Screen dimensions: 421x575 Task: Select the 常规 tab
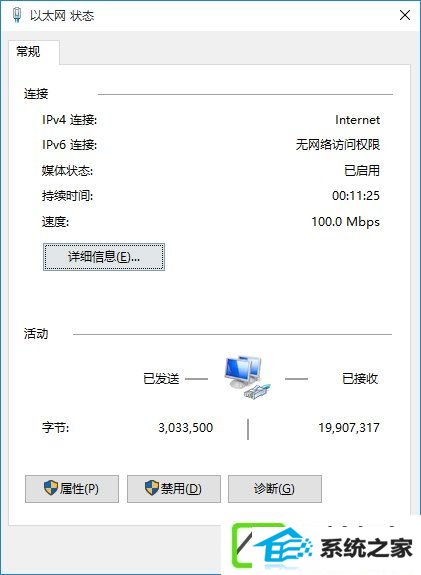pyautogui.click(x=28, y=51)
